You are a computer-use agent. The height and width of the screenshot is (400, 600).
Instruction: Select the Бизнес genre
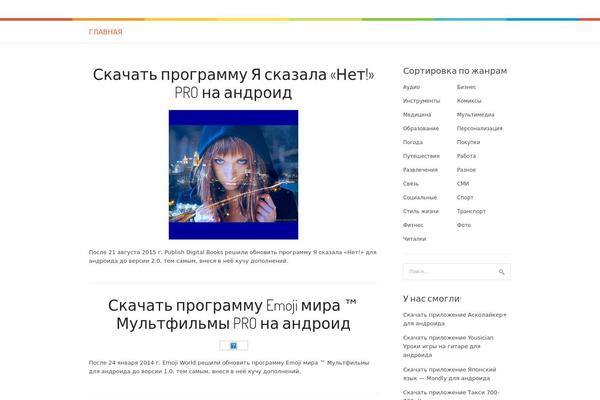pyautogui.click(x=466, y=87)
